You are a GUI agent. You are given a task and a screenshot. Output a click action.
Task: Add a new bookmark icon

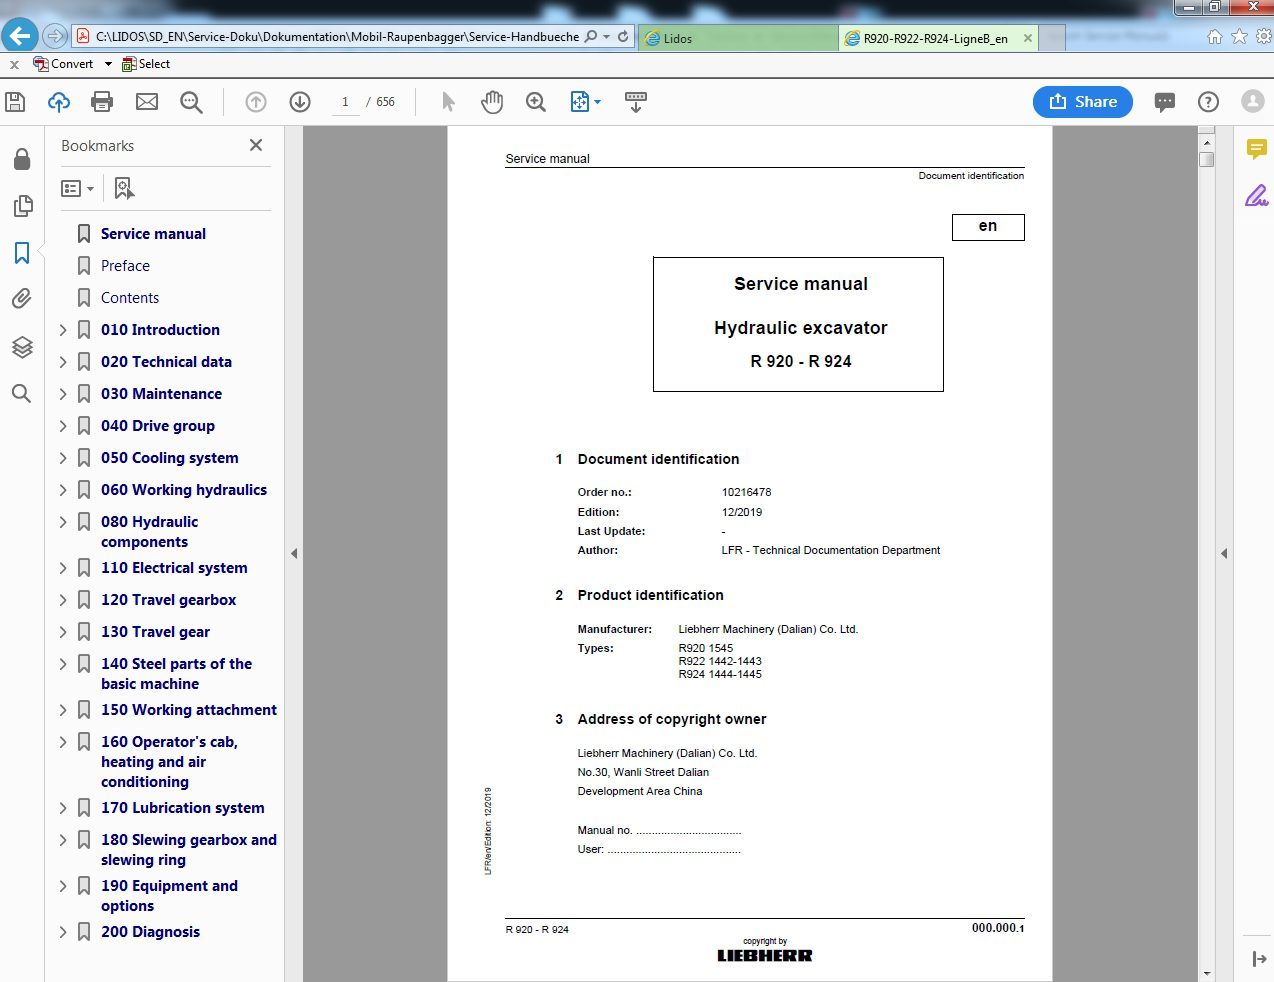pos(124,188)
